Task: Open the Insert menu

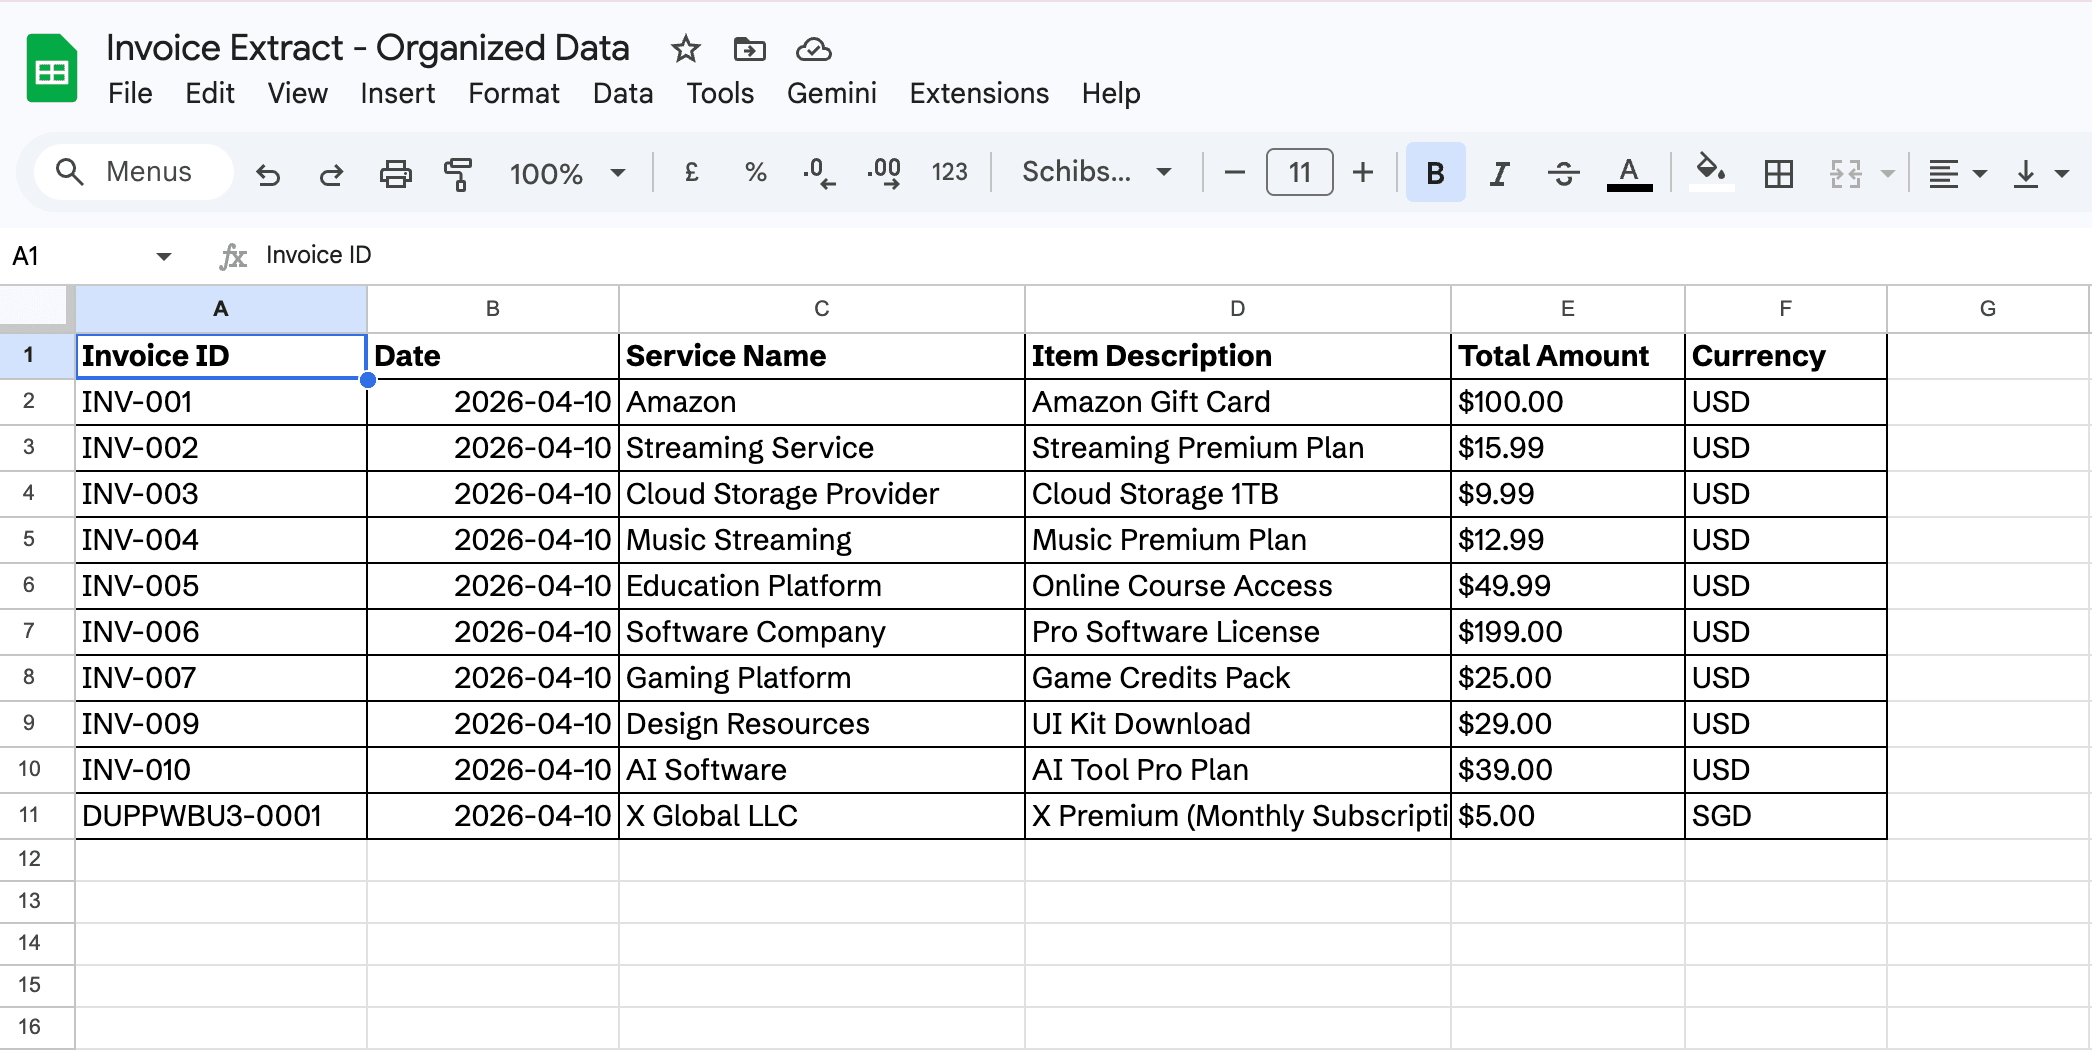Action: coord(397,93)
